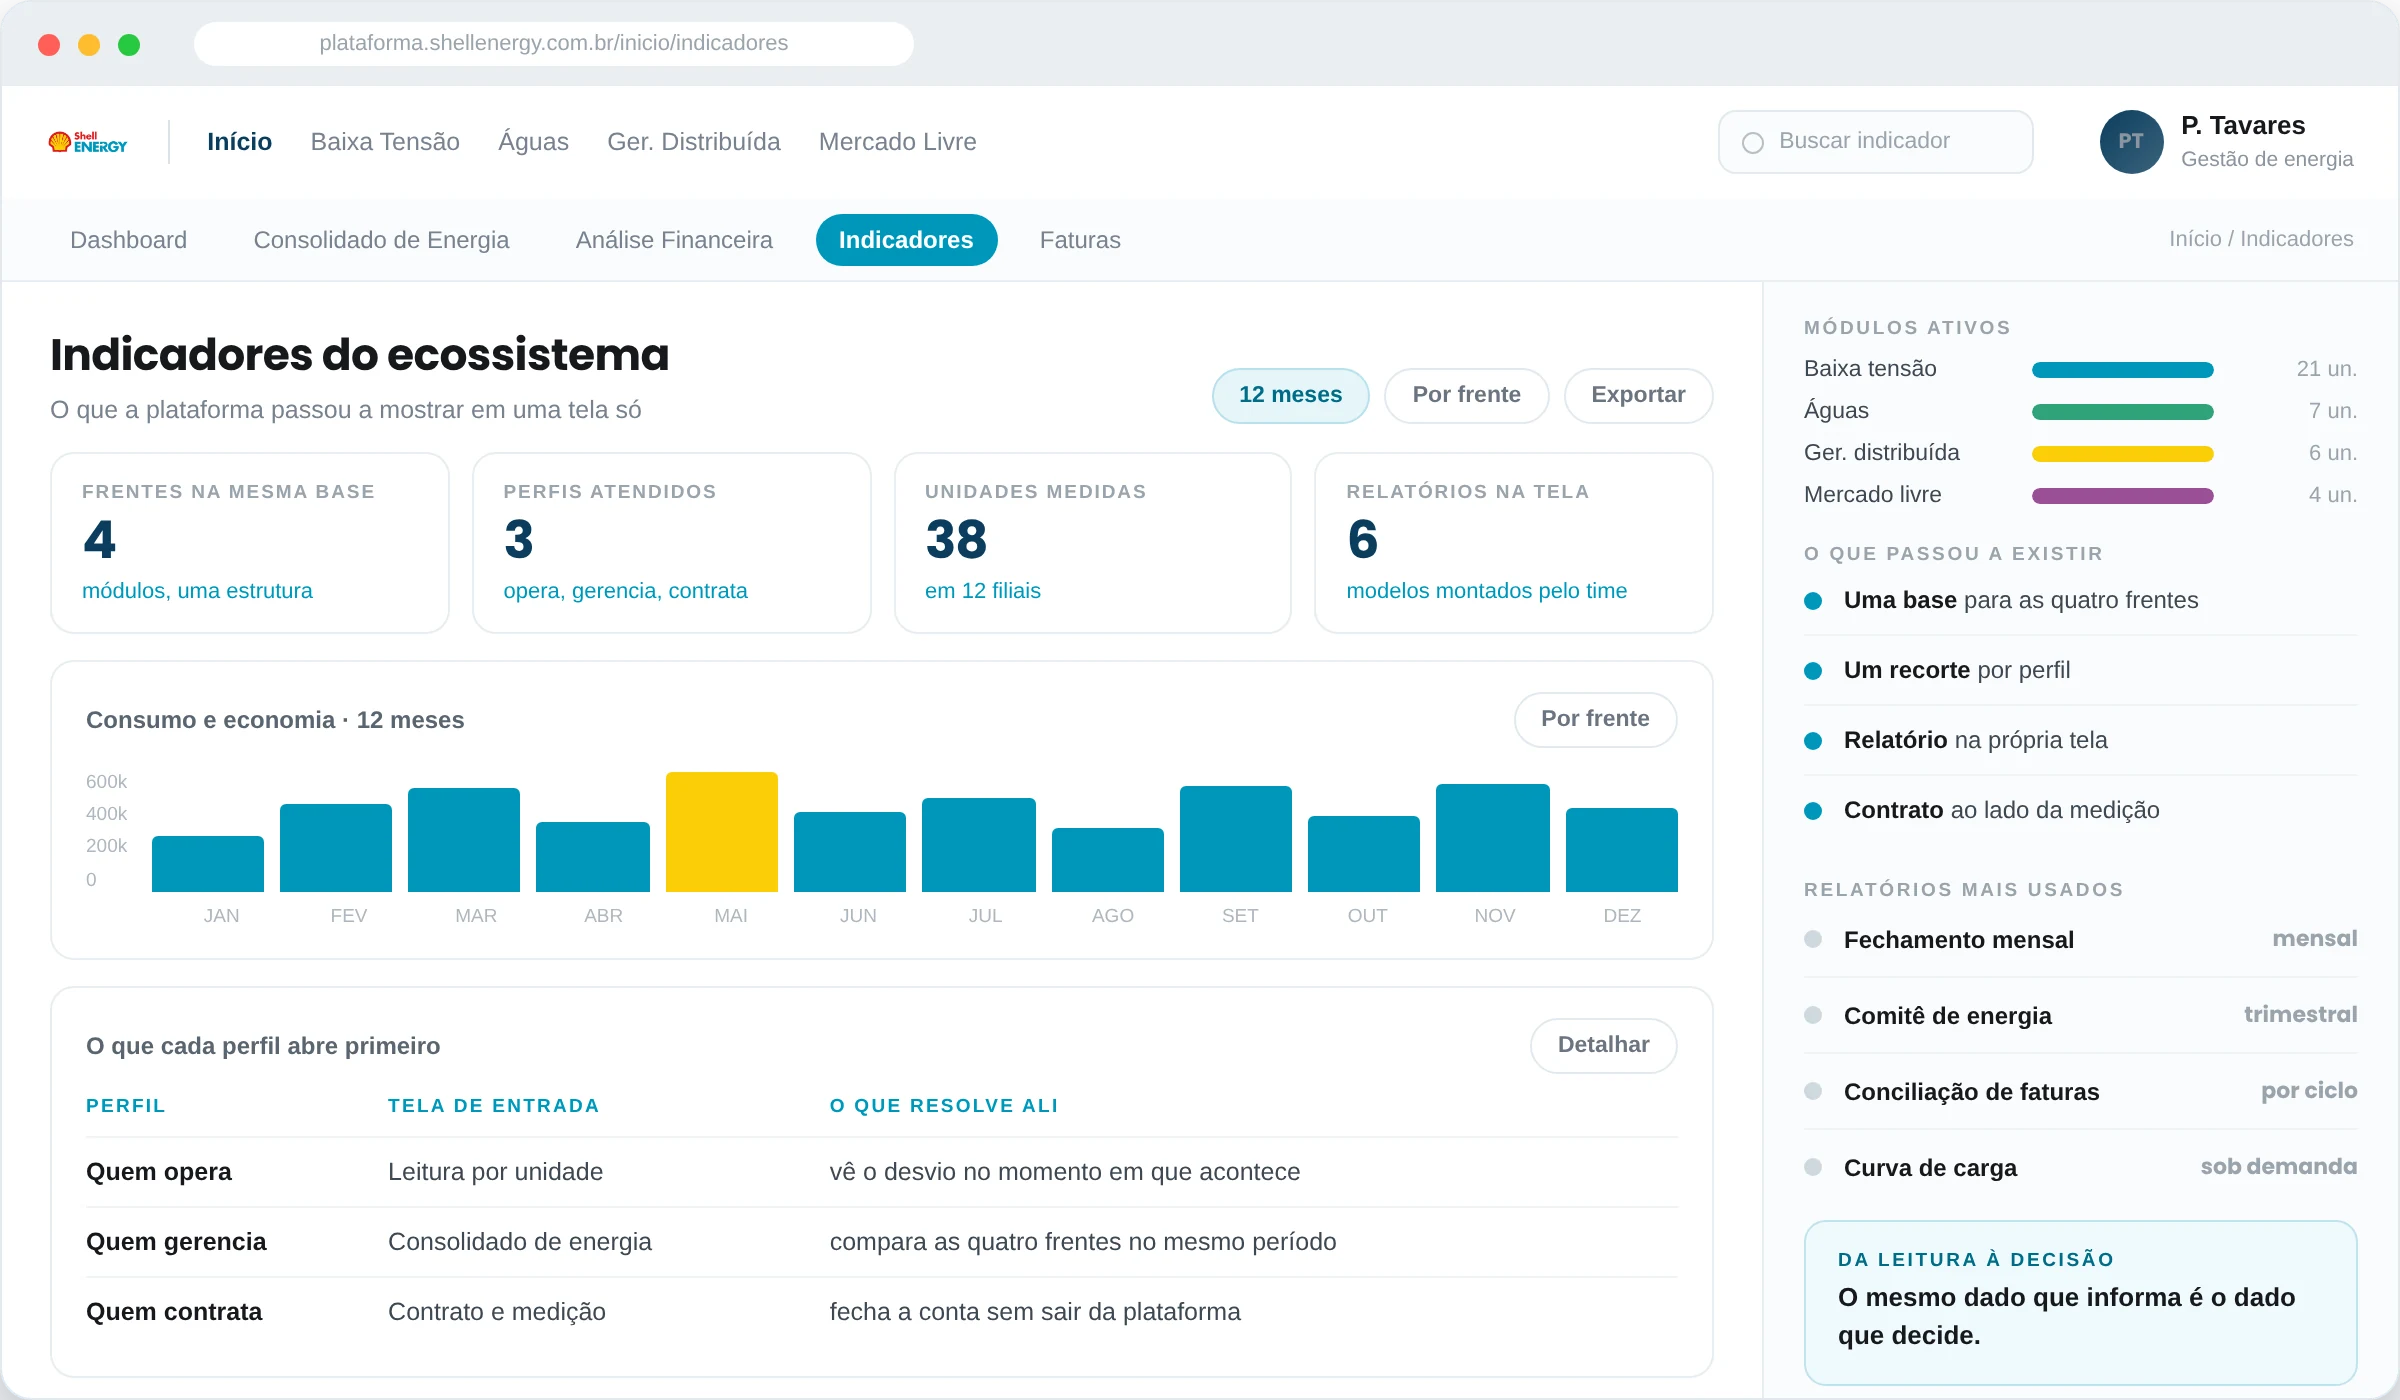Click the Buscar indicador search field

[1875, 142]
